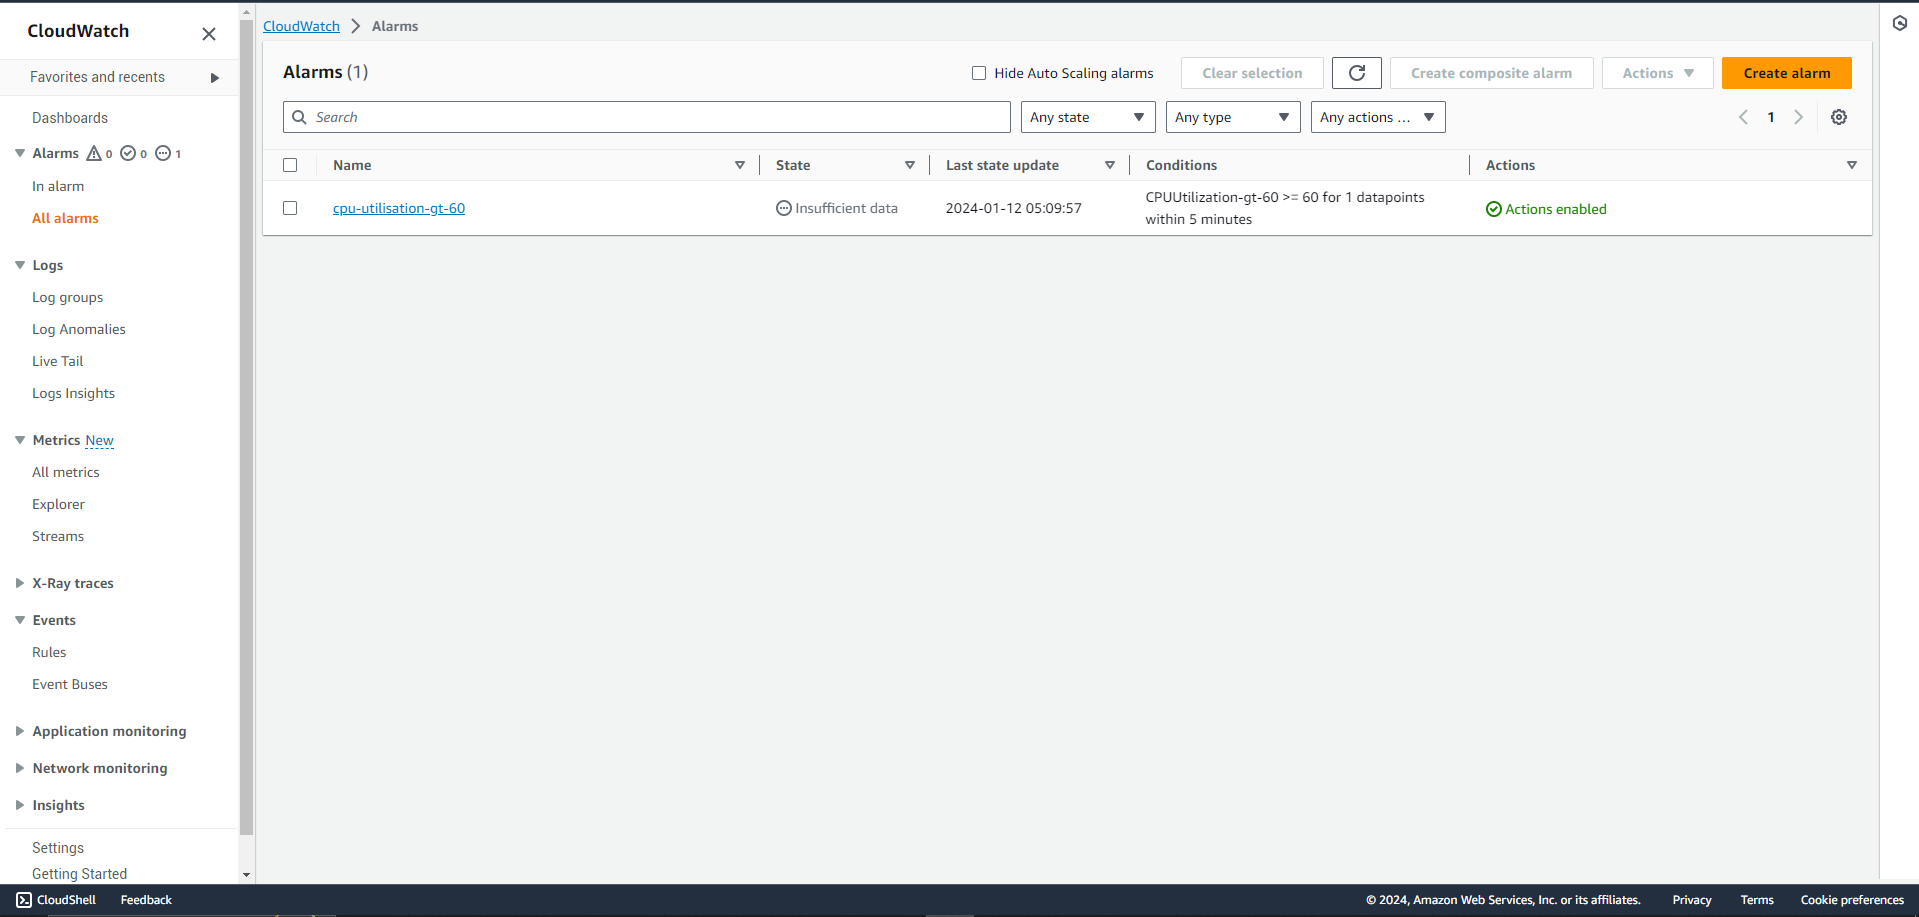Open the Any actions filter dropdown

(x=1378, y=117)
